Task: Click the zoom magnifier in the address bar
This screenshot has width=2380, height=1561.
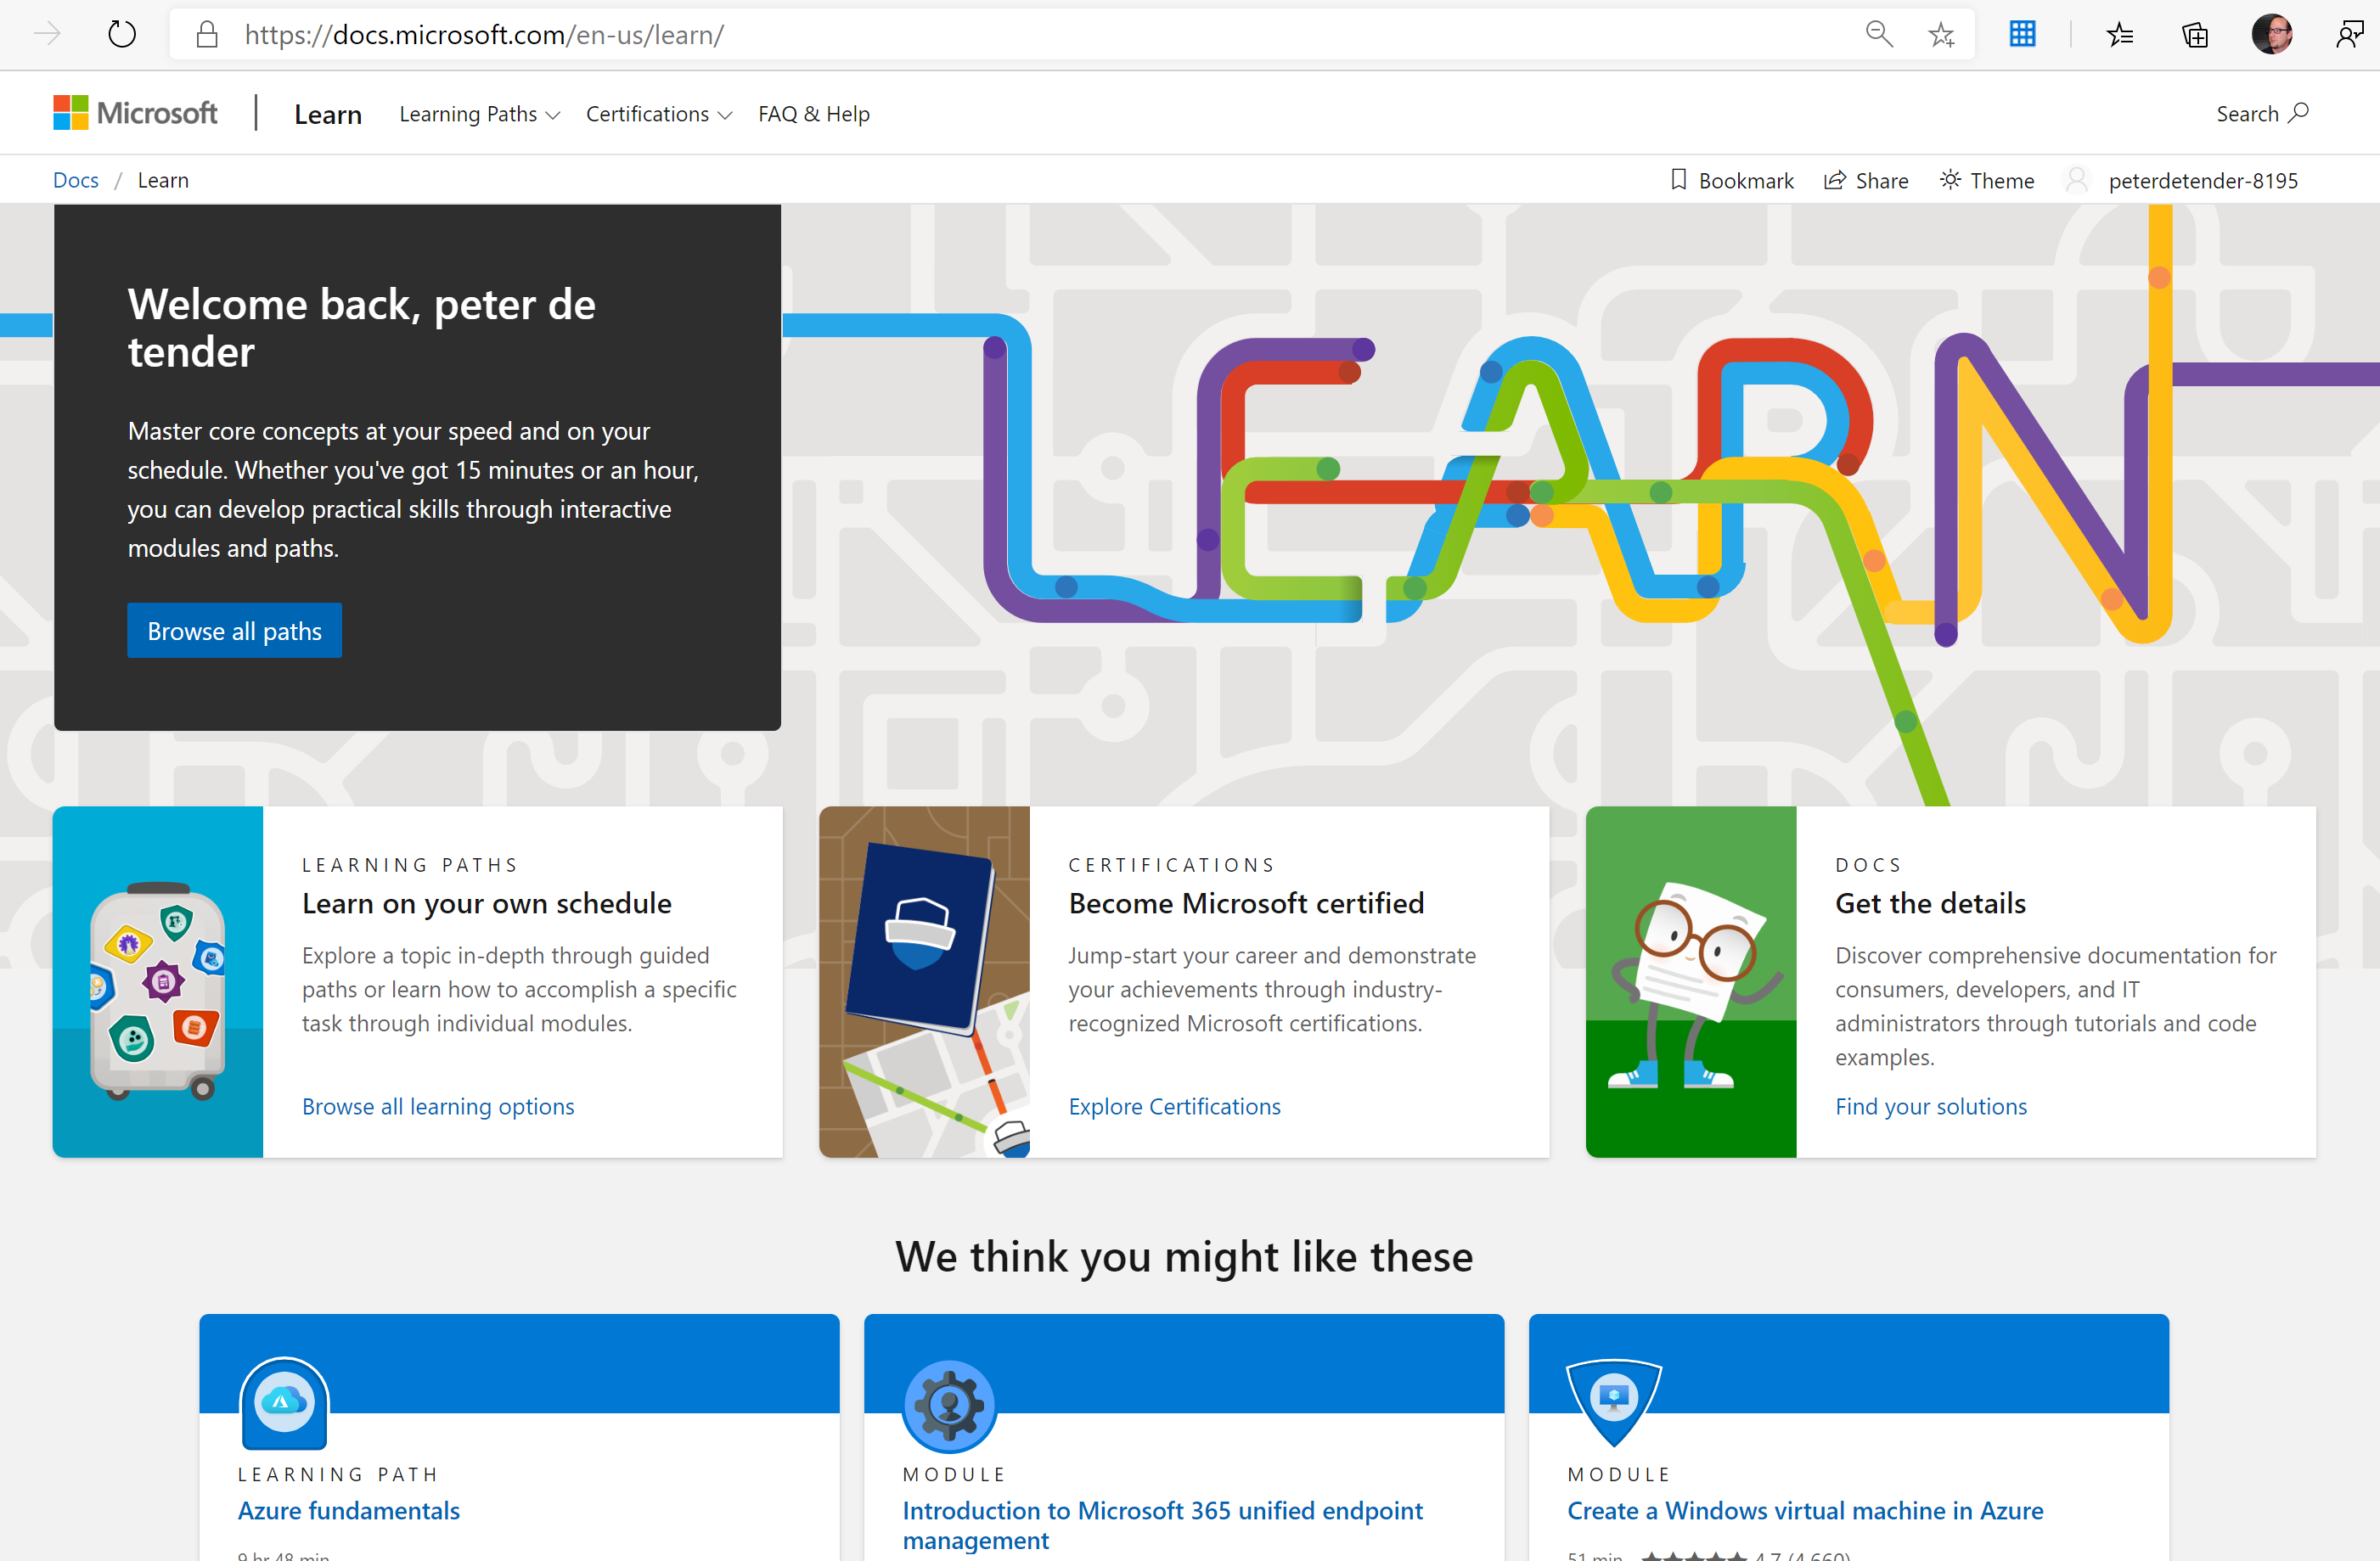Action: 1880,33
